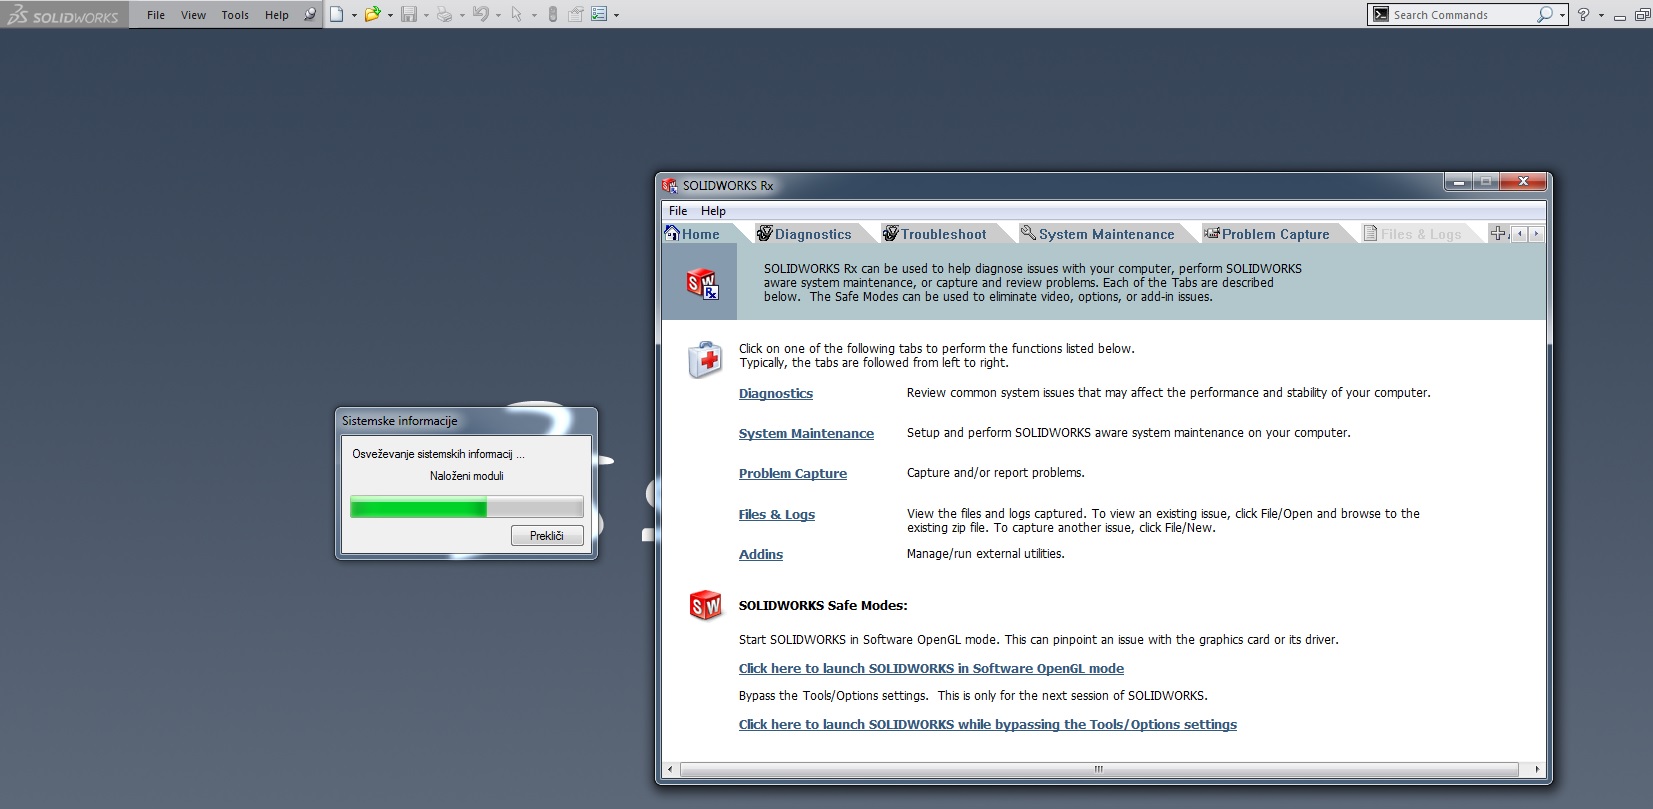Click the New document icon
Screen dimensions: 1653x809
point(337,14)
